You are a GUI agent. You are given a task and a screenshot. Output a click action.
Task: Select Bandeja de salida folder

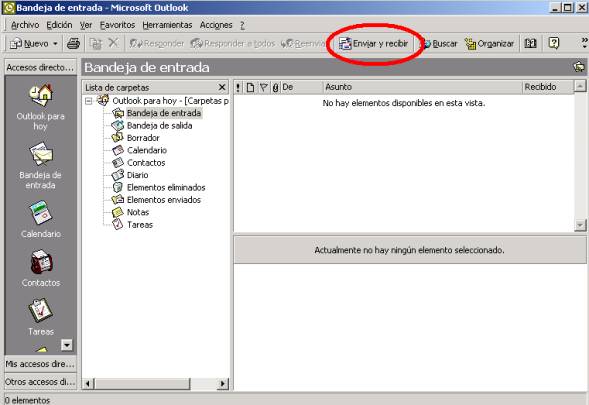pos(152,125)
